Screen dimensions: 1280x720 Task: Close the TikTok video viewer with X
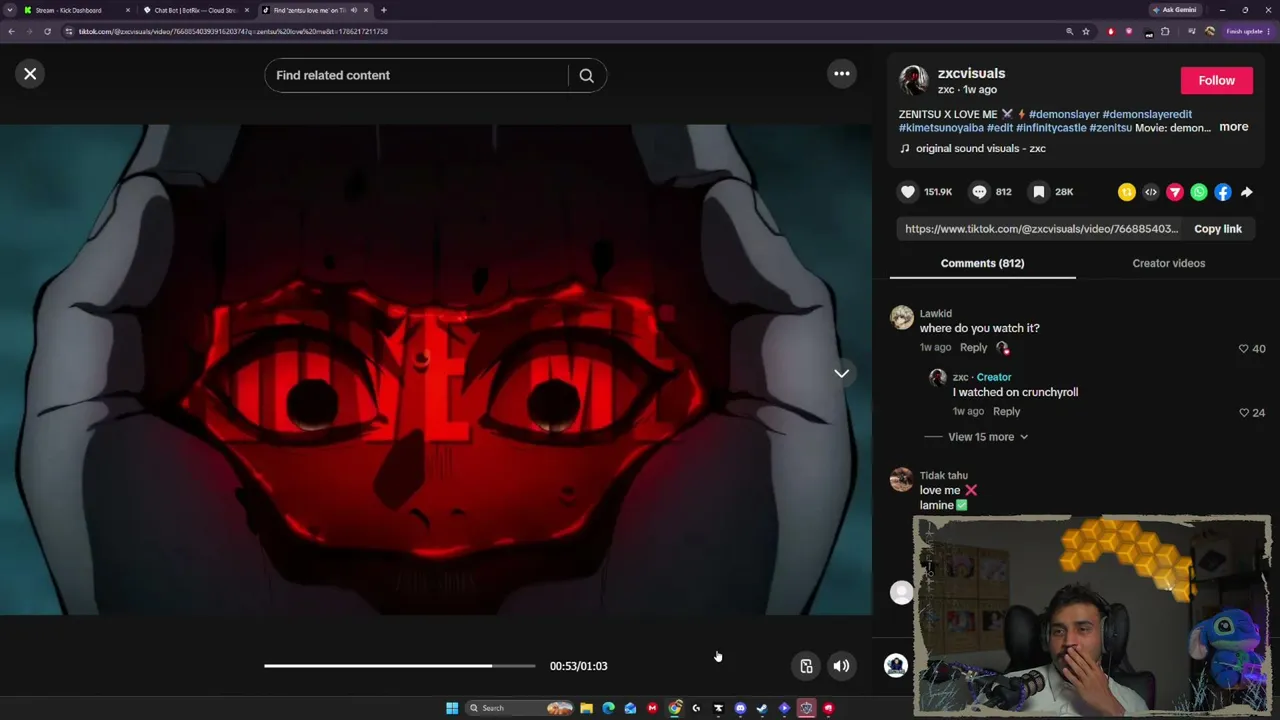tap(30, 74)
